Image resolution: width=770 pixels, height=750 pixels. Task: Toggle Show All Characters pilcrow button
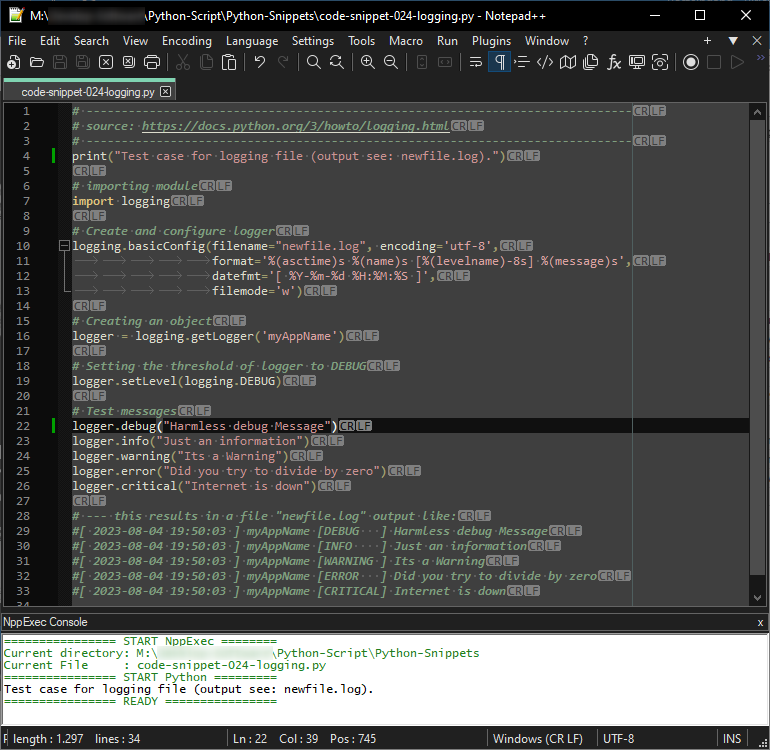(499, 62)
